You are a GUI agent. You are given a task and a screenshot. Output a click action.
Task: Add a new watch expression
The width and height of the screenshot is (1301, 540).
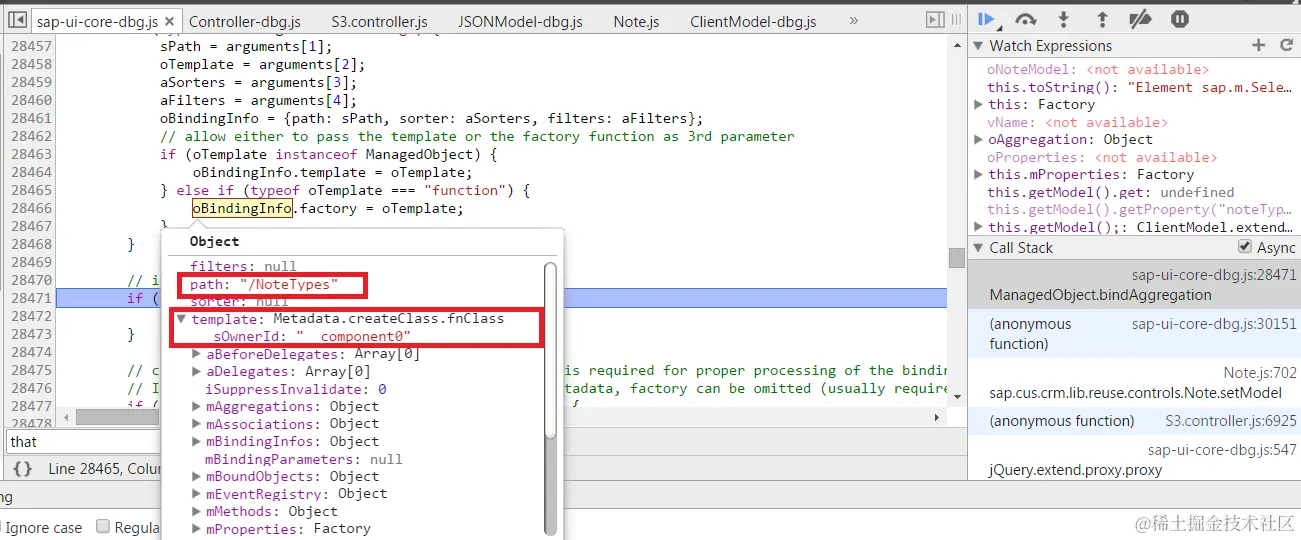coord(1258,45)
